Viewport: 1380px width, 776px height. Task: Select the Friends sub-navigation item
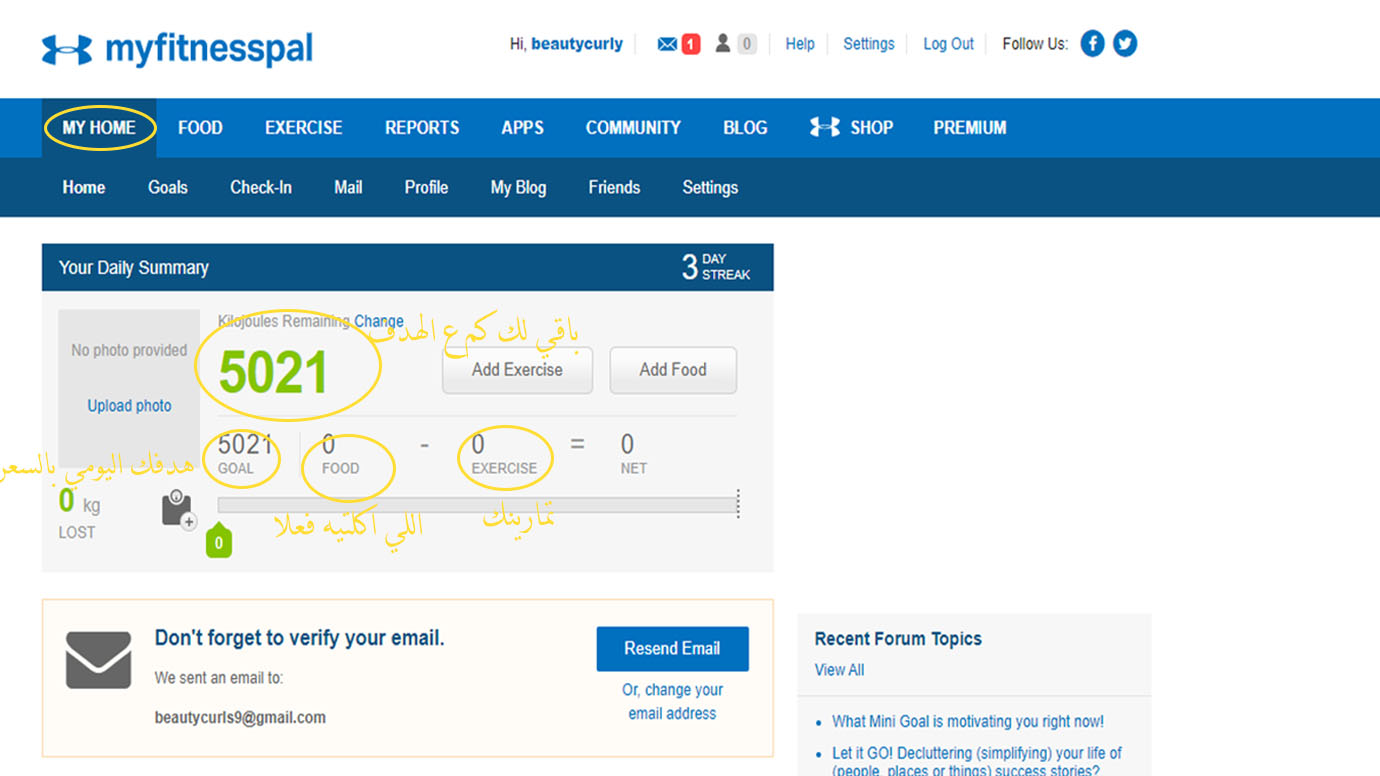pos(614,187)
